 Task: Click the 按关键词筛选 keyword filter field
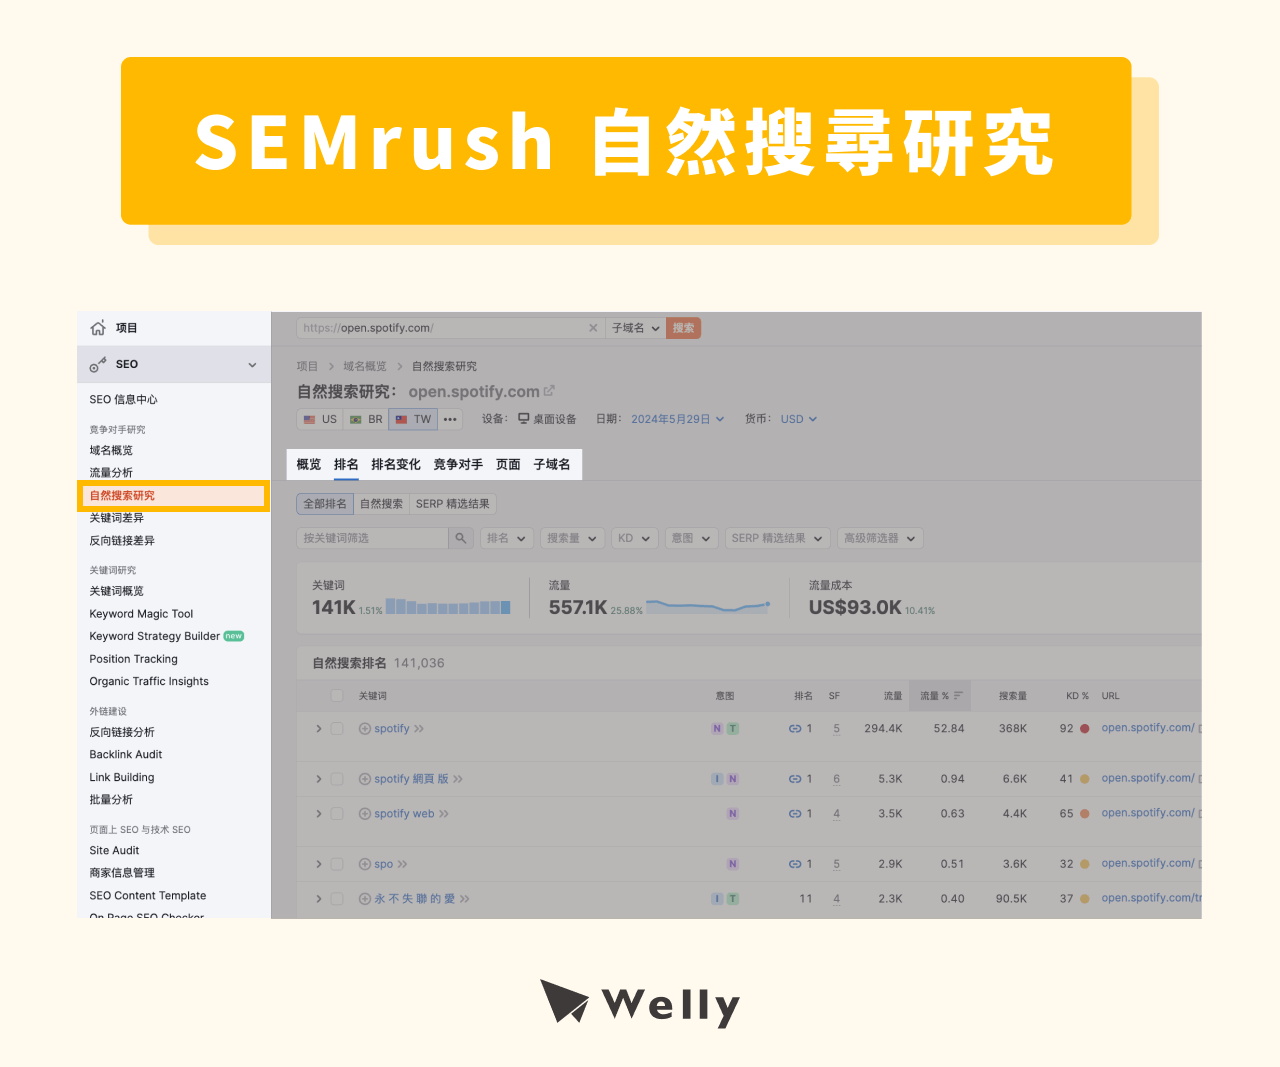click(372, 538)
